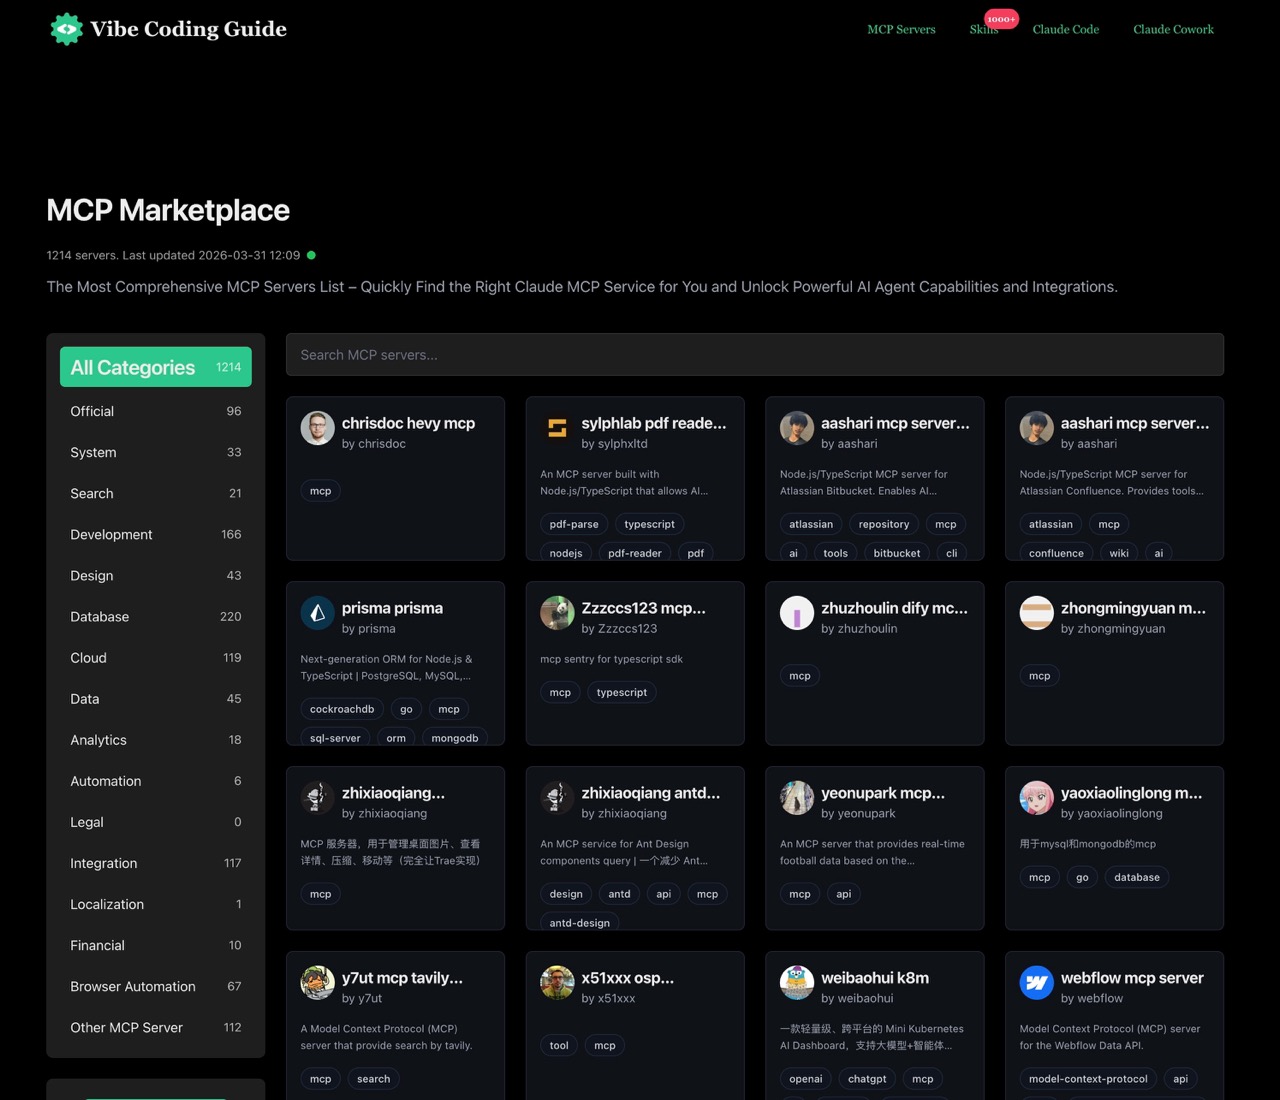Click the aashari avatar on the Confluence card
Screen dimensions: 1280x1100
pos(1037,428)
